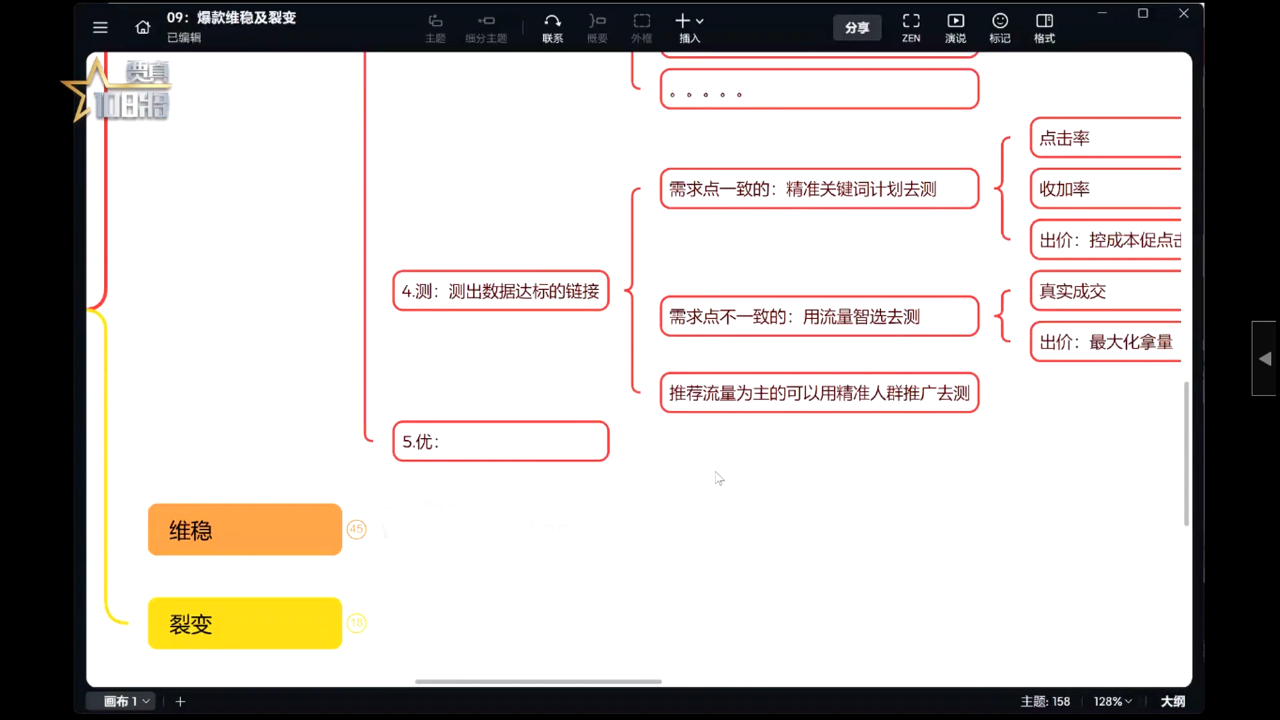Expand the 裂变 branch with the 18 badge

pyautogui.click(x=356, y=623)
